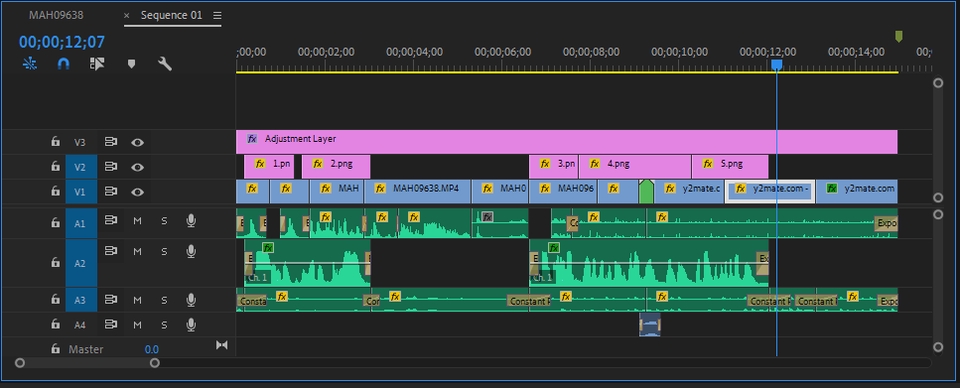Toggle lock on Master track
Viewport: 960px width, 388px height.
55,349
